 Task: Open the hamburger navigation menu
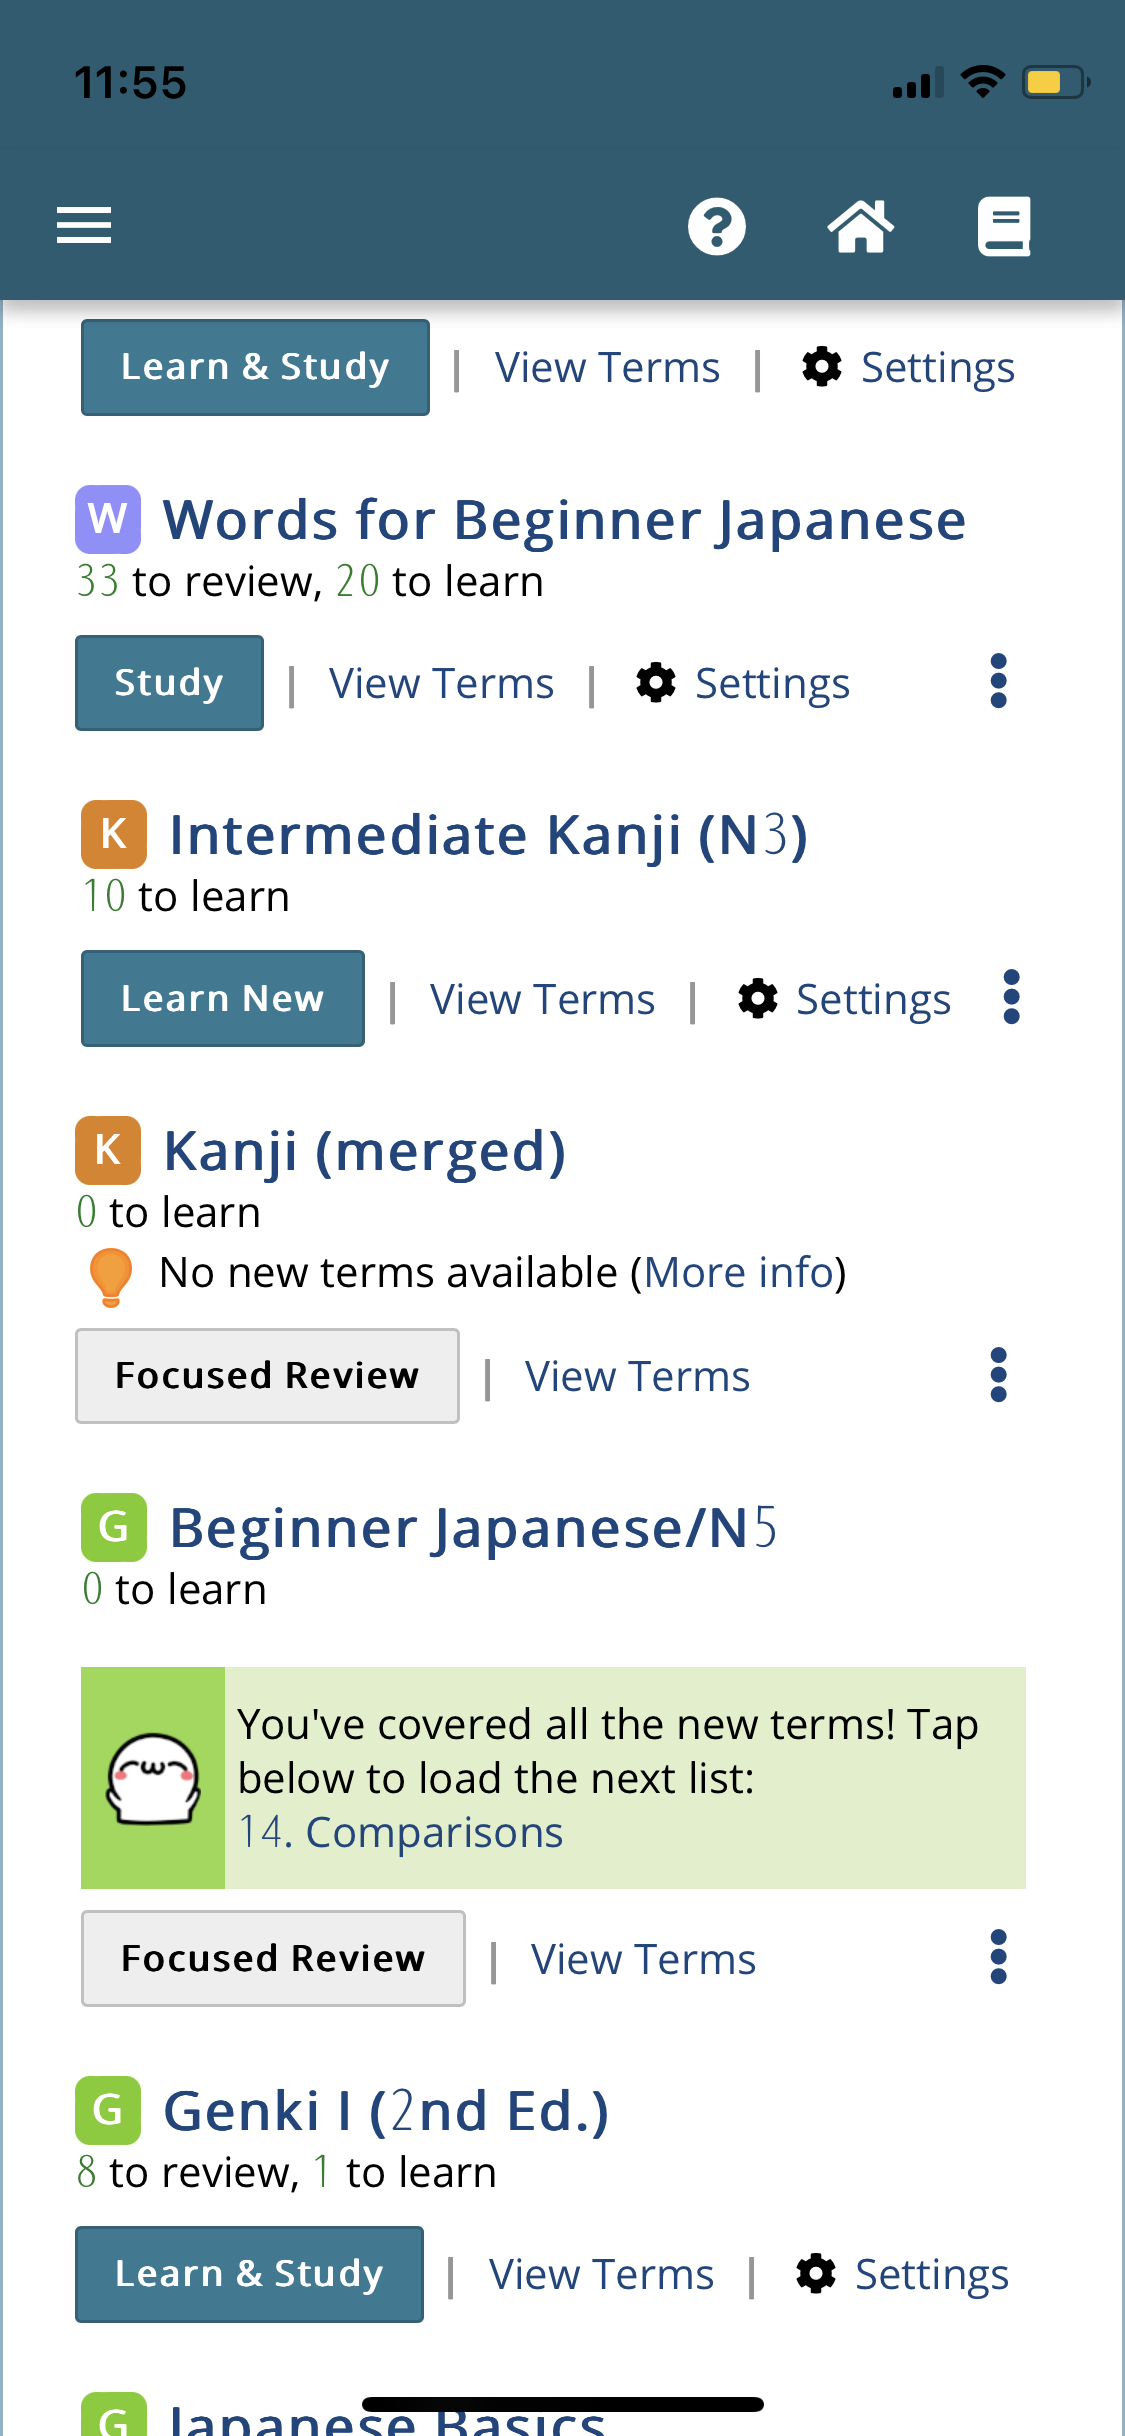[84, 225]
